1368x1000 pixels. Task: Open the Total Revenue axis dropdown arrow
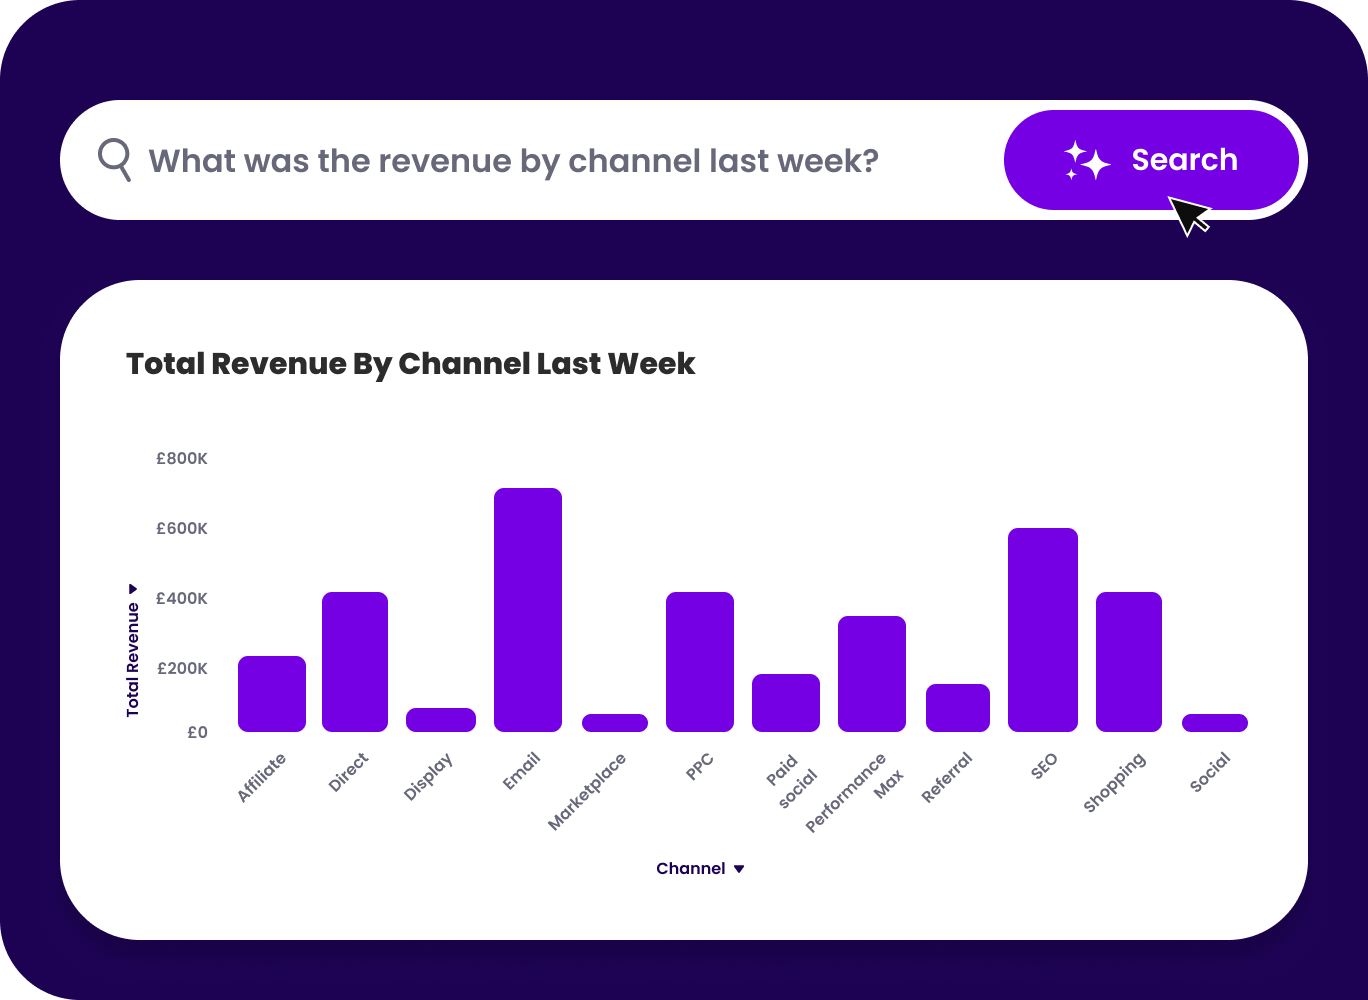133,589
